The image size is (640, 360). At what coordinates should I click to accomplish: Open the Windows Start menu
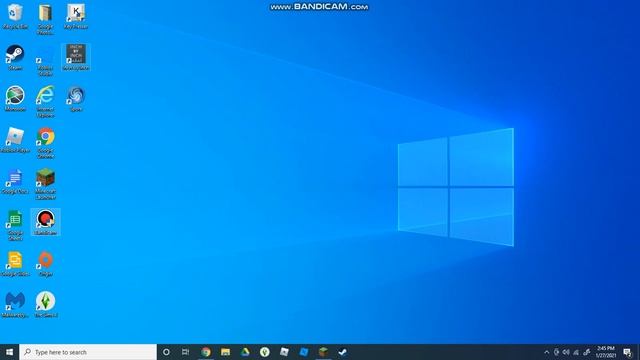(x=9, y=352)
